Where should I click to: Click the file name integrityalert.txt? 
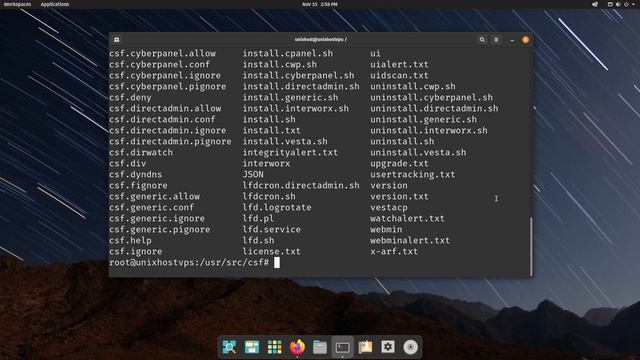pos(290,153)
